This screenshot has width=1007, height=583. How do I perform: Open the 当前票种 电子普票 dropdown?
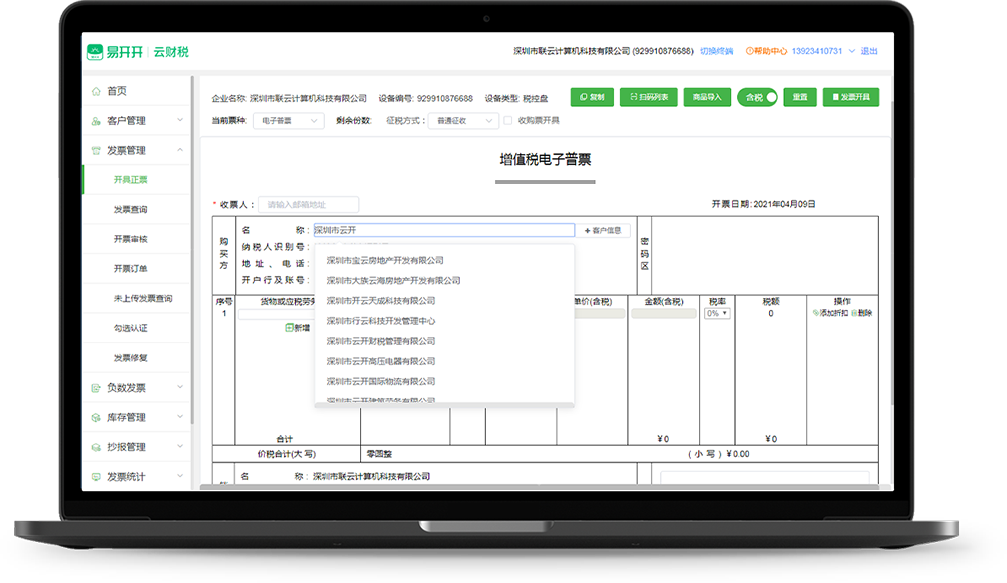coord(288,120)
